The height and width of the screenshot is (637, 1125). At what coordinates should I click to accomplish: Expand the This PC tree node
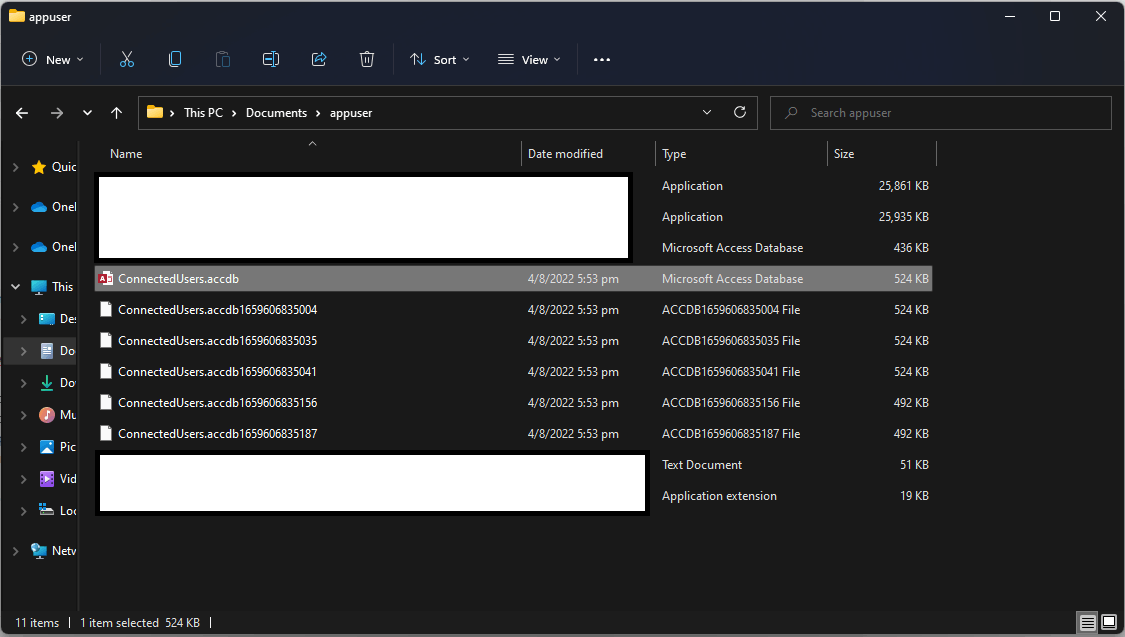[15, 287]
